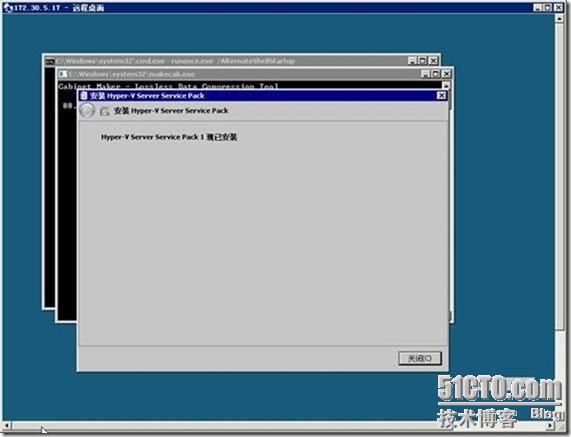Click the installer package icon beside the wizard title
Viewport: 571px width, 437px height.
pos(105,111)
